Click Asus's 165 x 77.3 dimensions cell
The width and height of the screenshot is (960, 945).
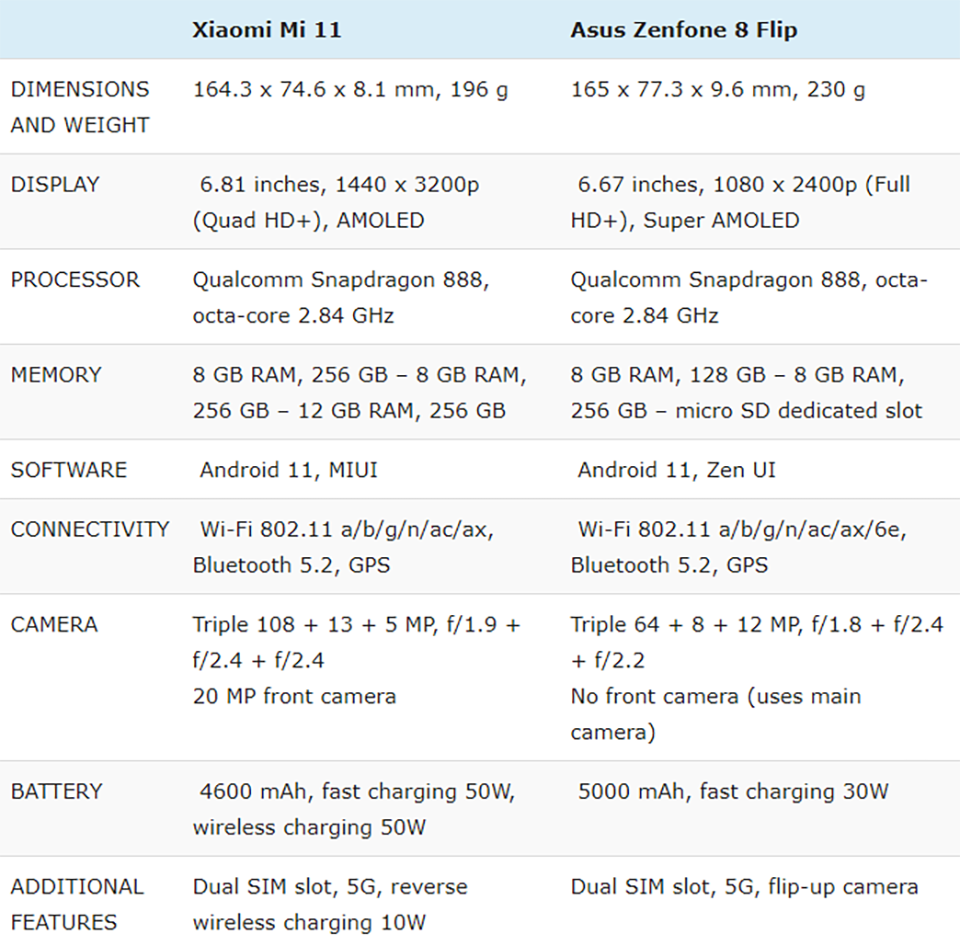pos(718,90)
